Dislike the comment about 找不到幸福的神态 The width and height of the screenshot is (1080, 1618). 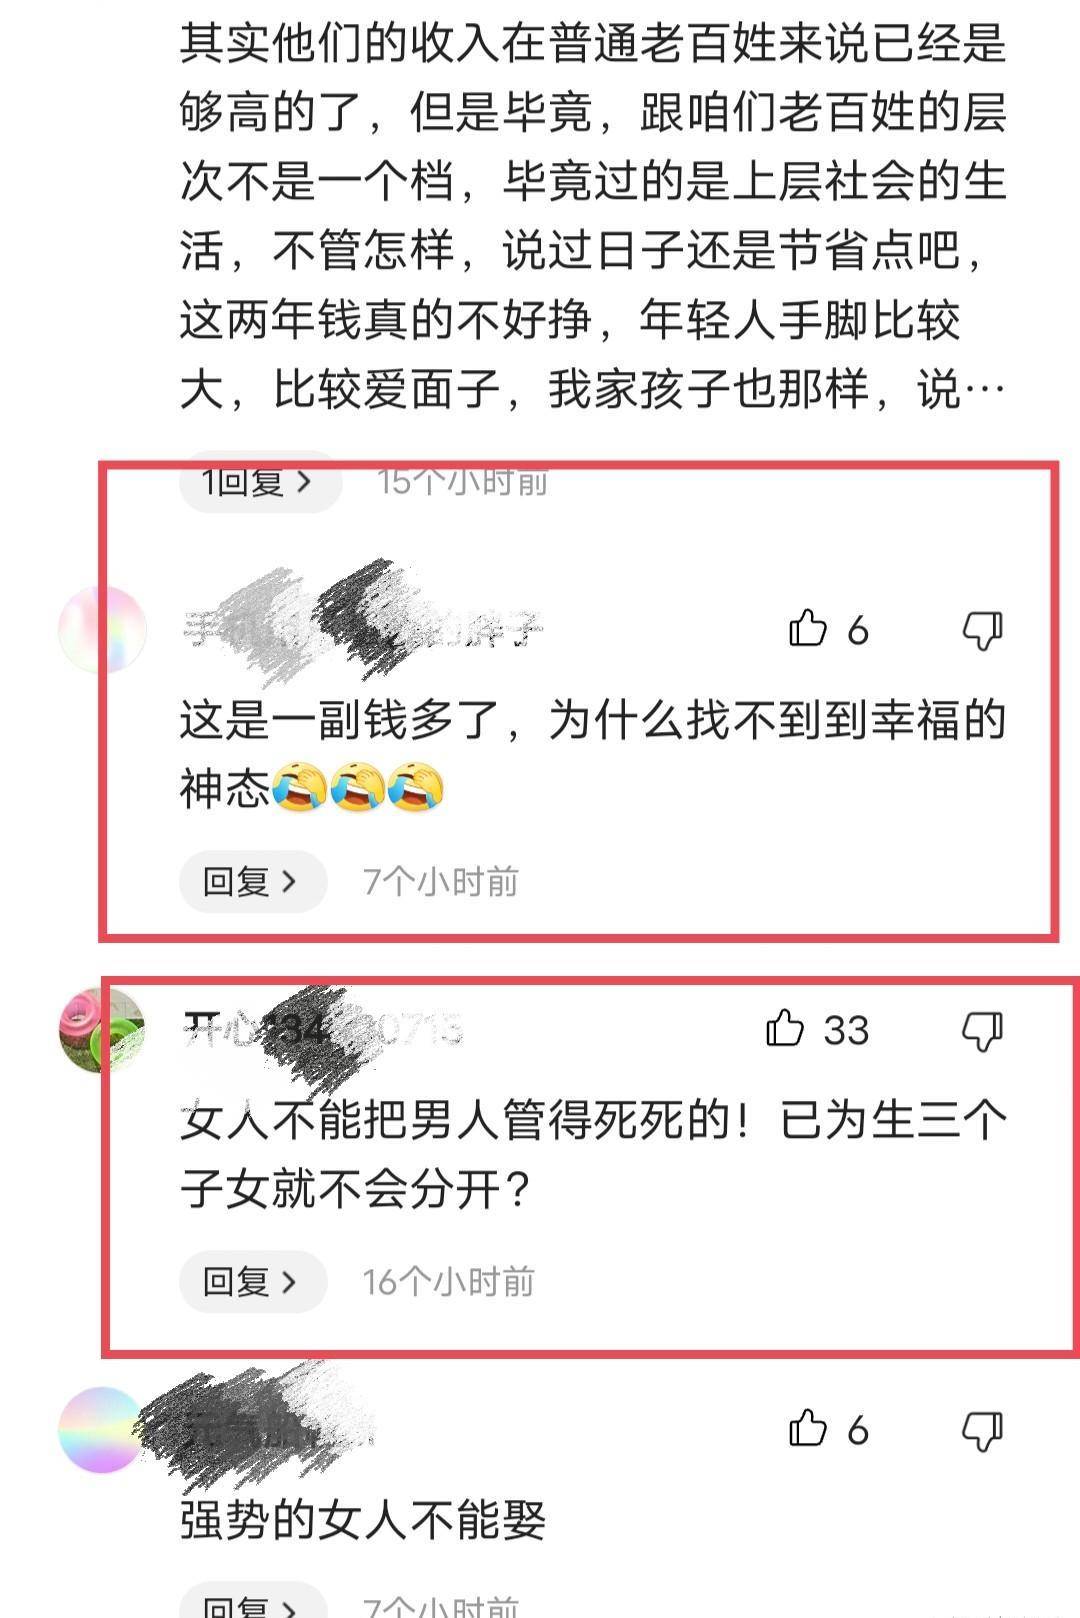[982, 630]
